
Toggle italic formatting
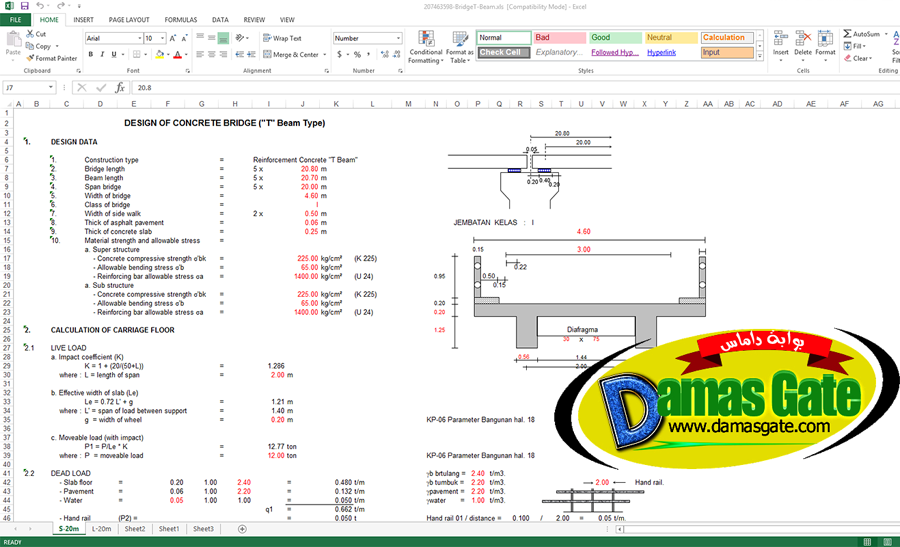click(102, 55)
